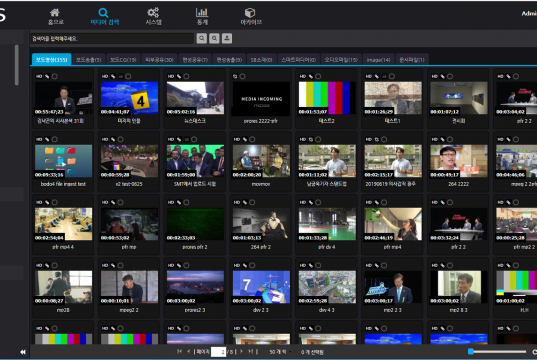Click the tag icon on the 264 2222 card
537x360 pixels.
(x=442, y=139)
